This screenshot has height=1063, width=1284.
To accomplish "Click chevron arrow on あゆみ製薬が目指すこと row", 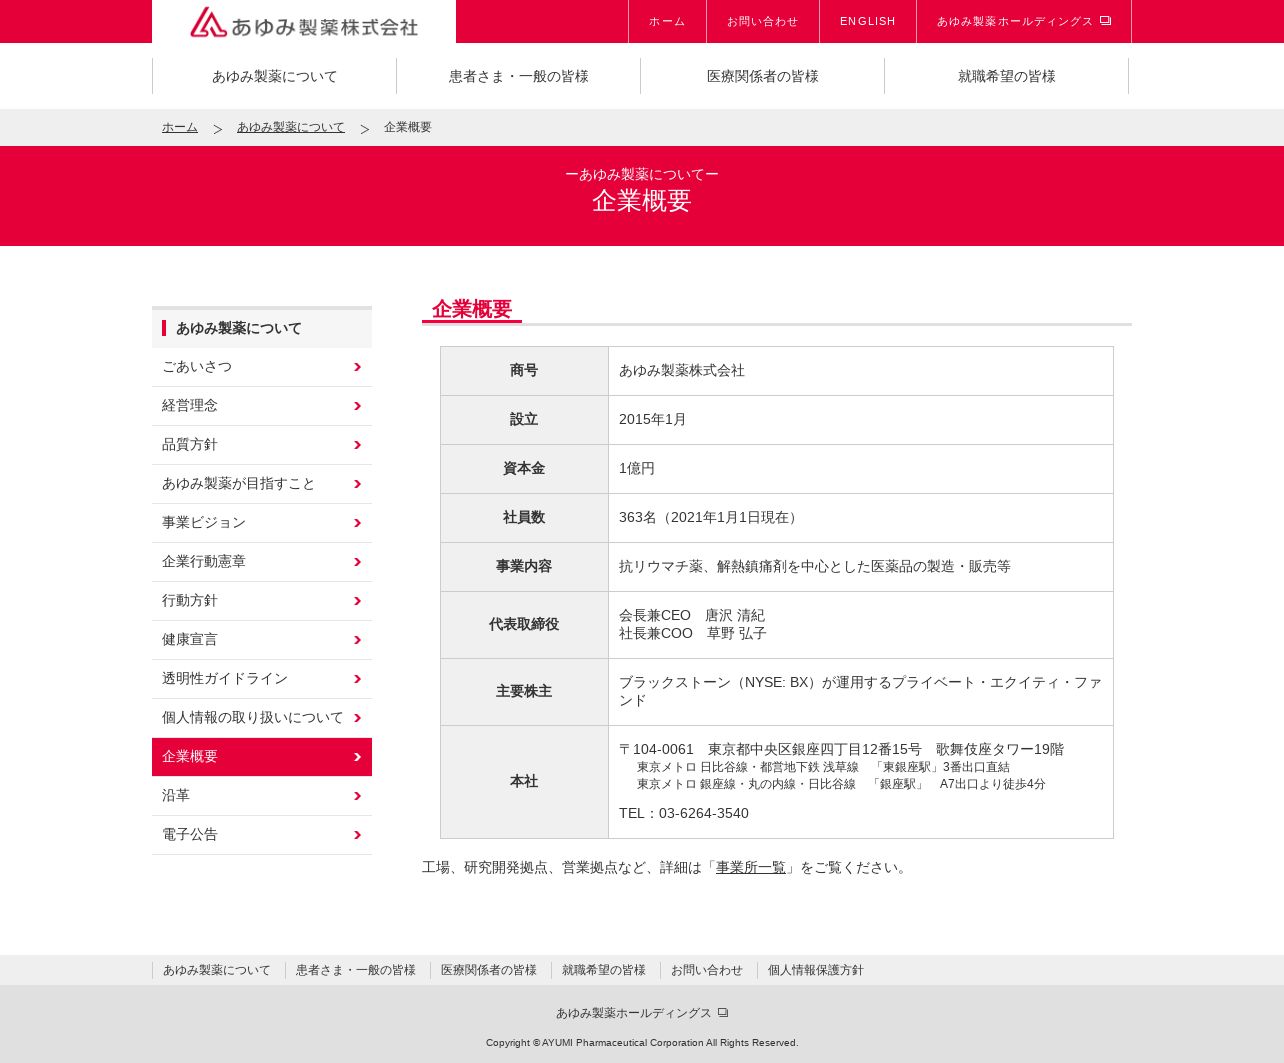I will point(357,484).
